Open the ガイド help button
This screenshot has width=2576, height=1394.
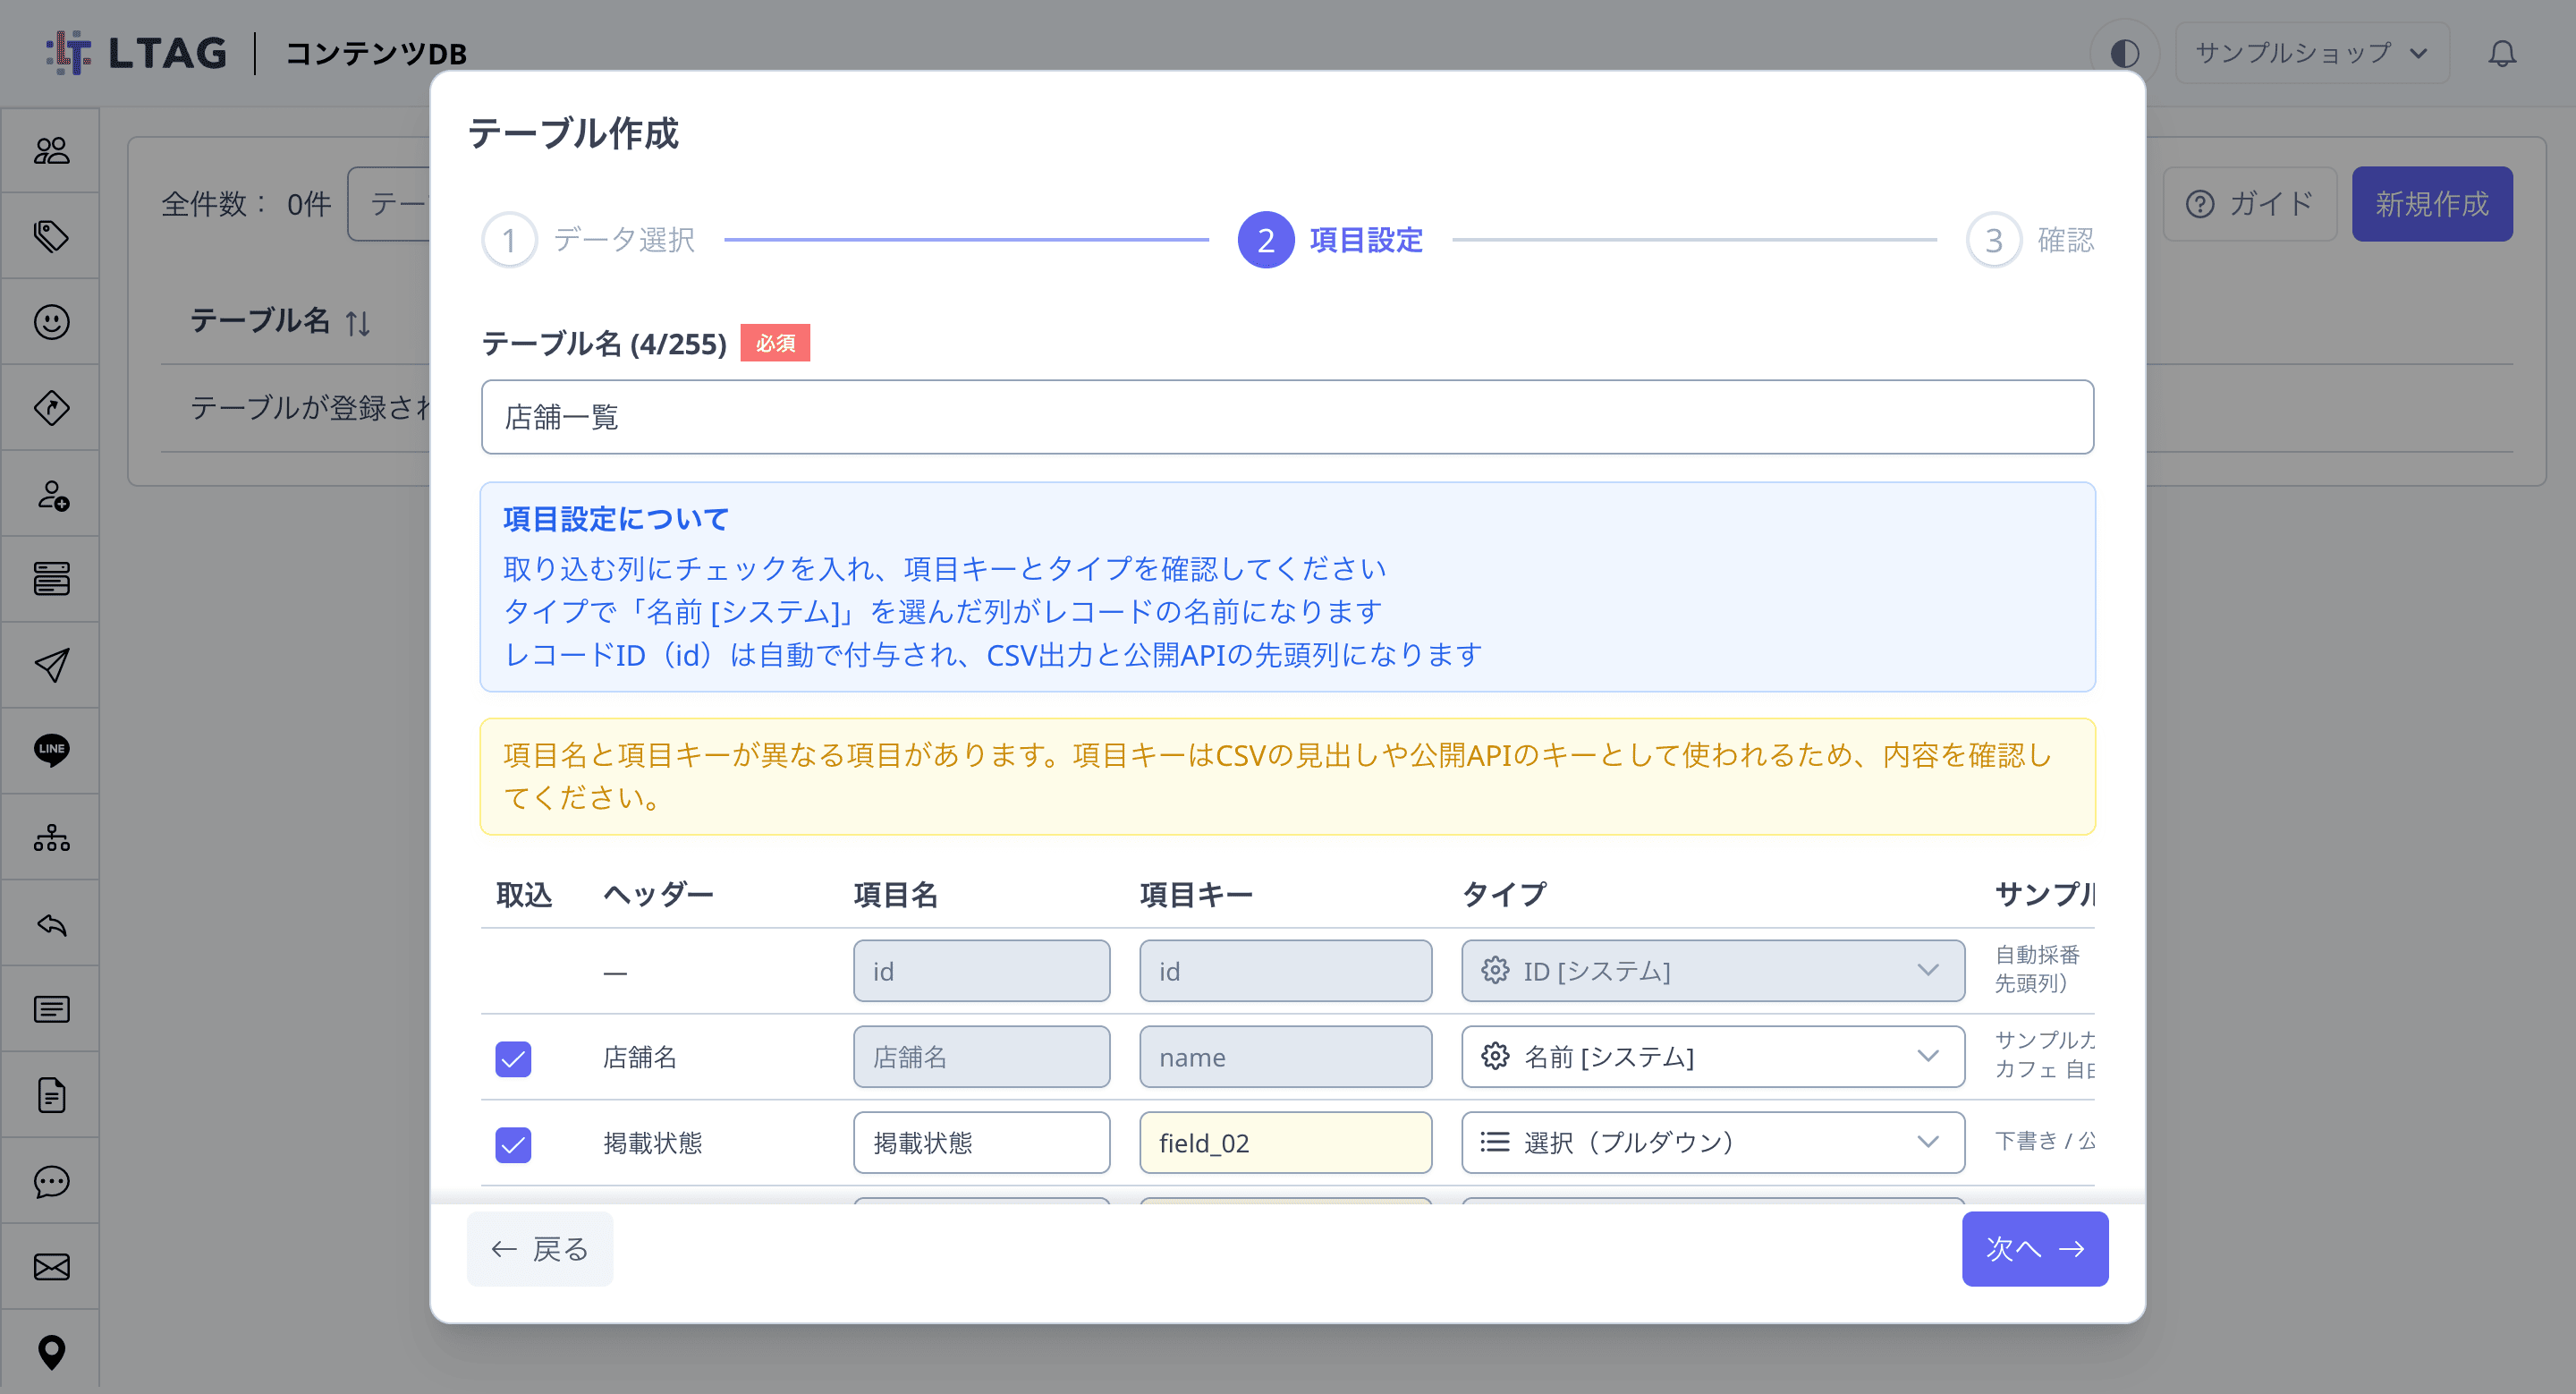[x=2249, y=204]
